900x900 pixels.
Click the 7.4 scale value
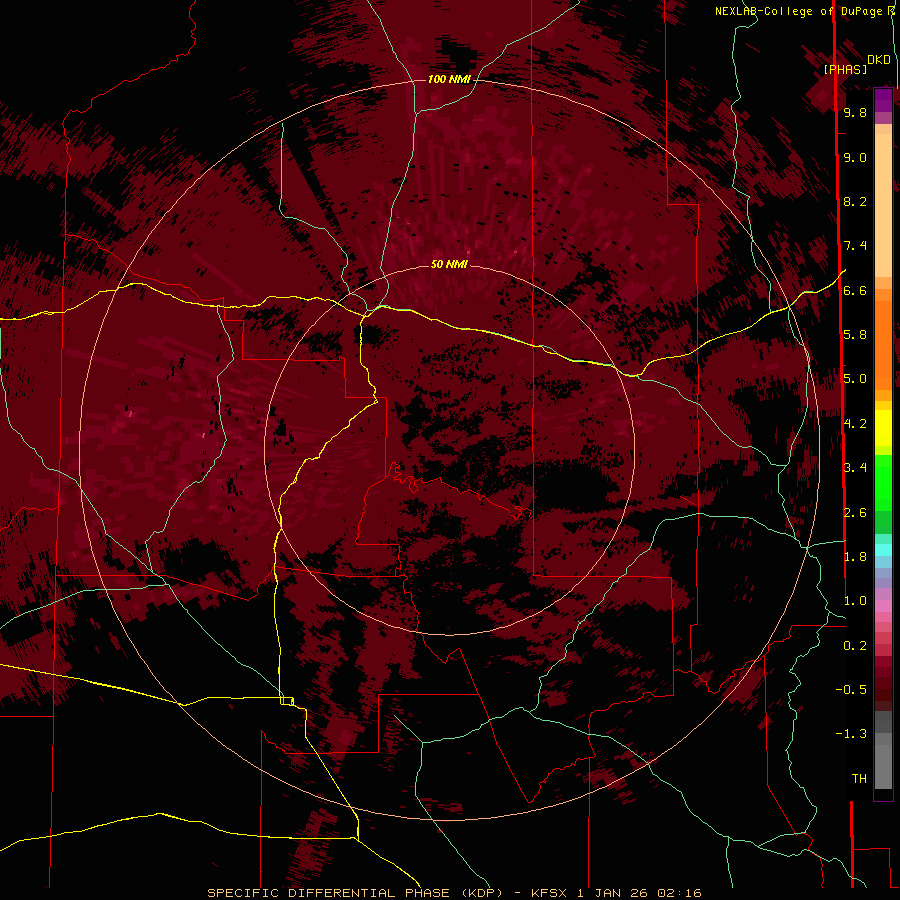(x=855, y=246)
